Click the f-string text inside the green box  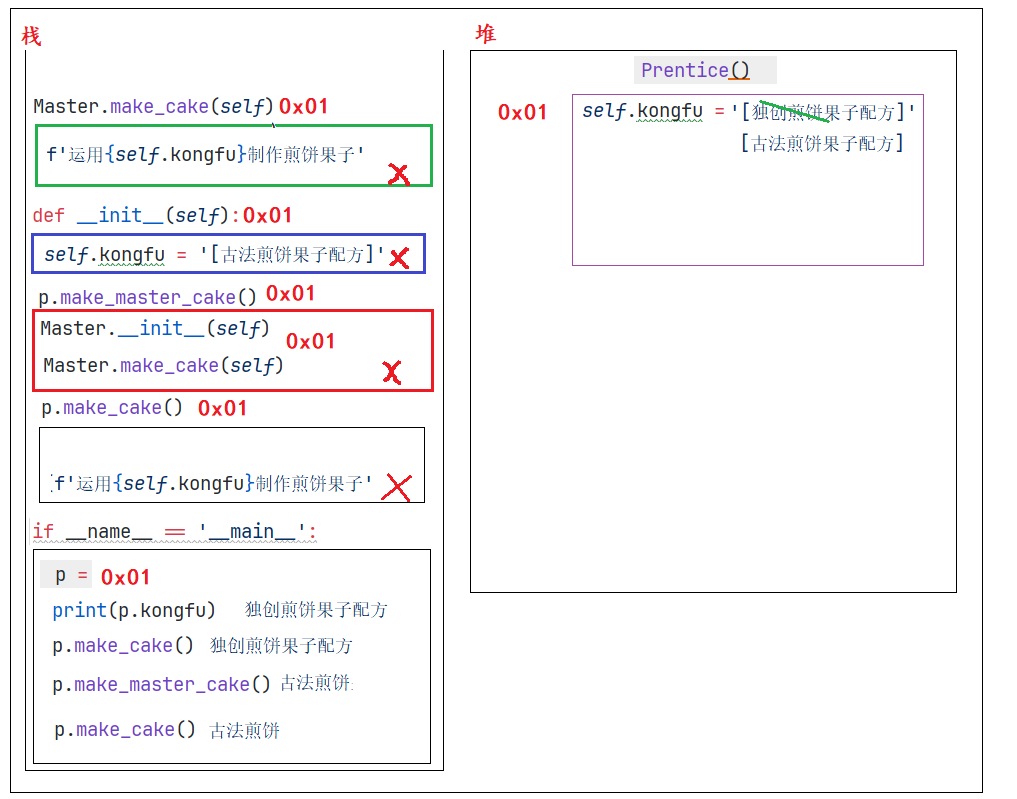[205, 154]
